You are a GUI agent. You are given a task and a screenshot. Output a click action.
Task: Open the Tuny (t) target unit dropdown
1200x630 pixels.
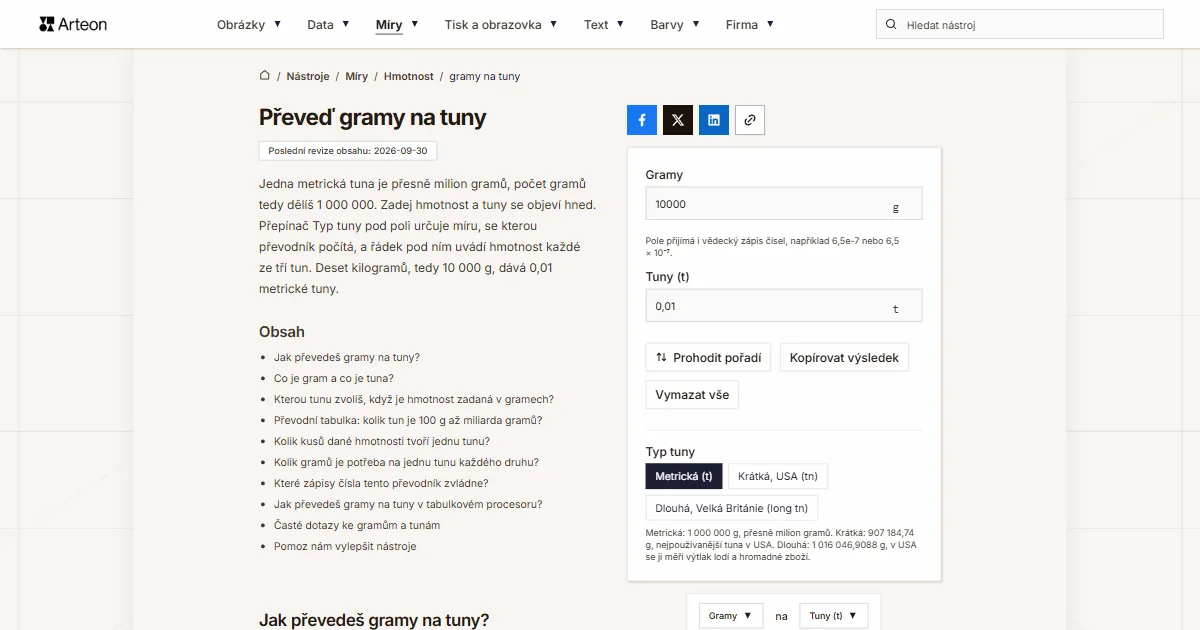click(x=834, y=616)
